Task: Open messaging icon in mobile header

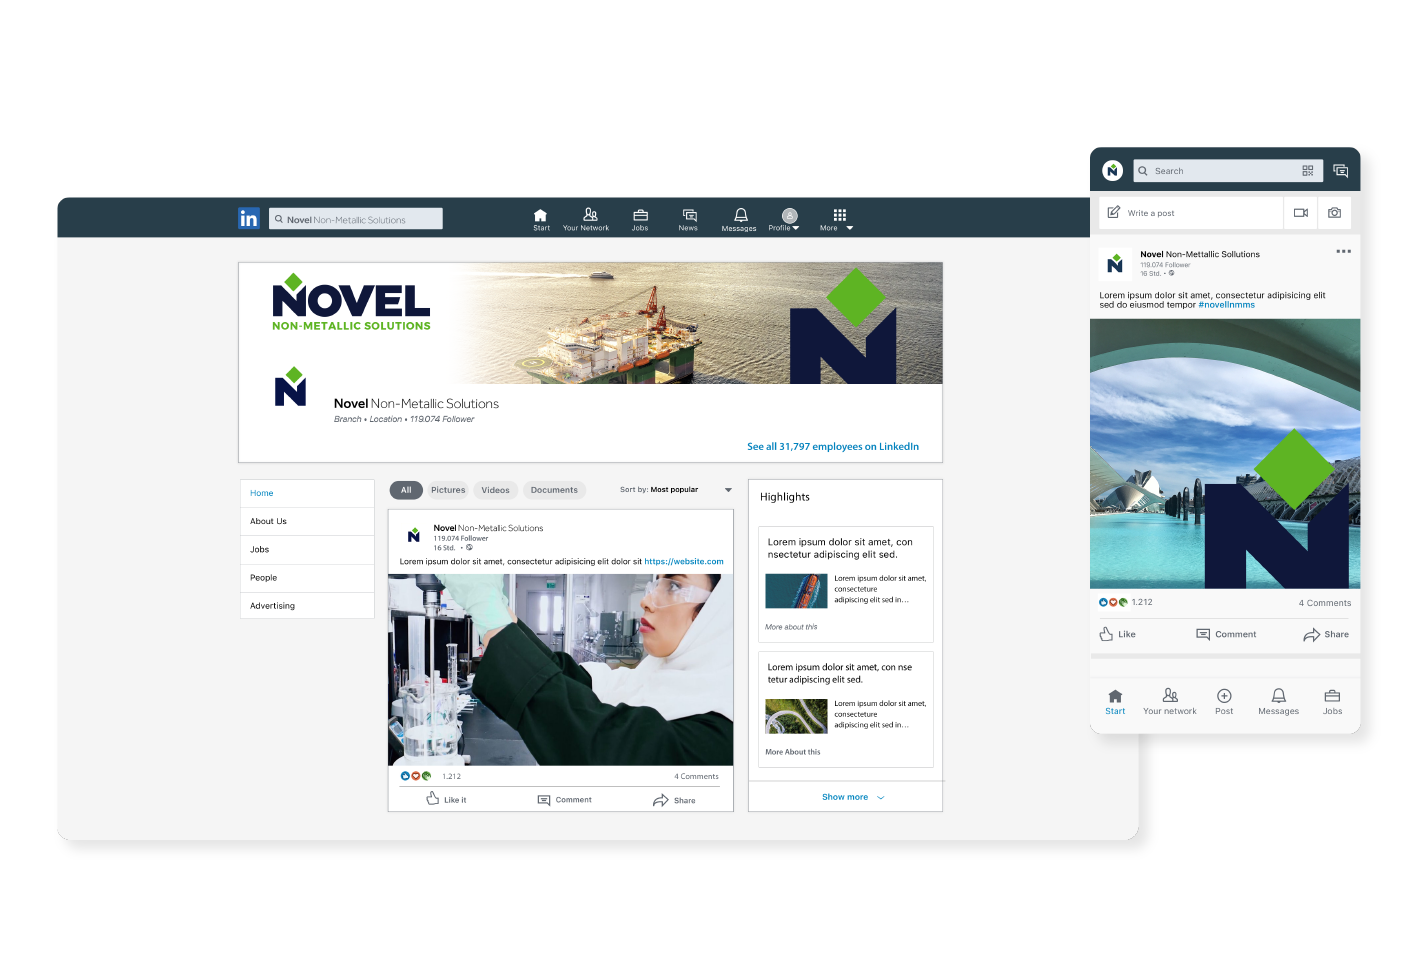Action: point(1341,171)
